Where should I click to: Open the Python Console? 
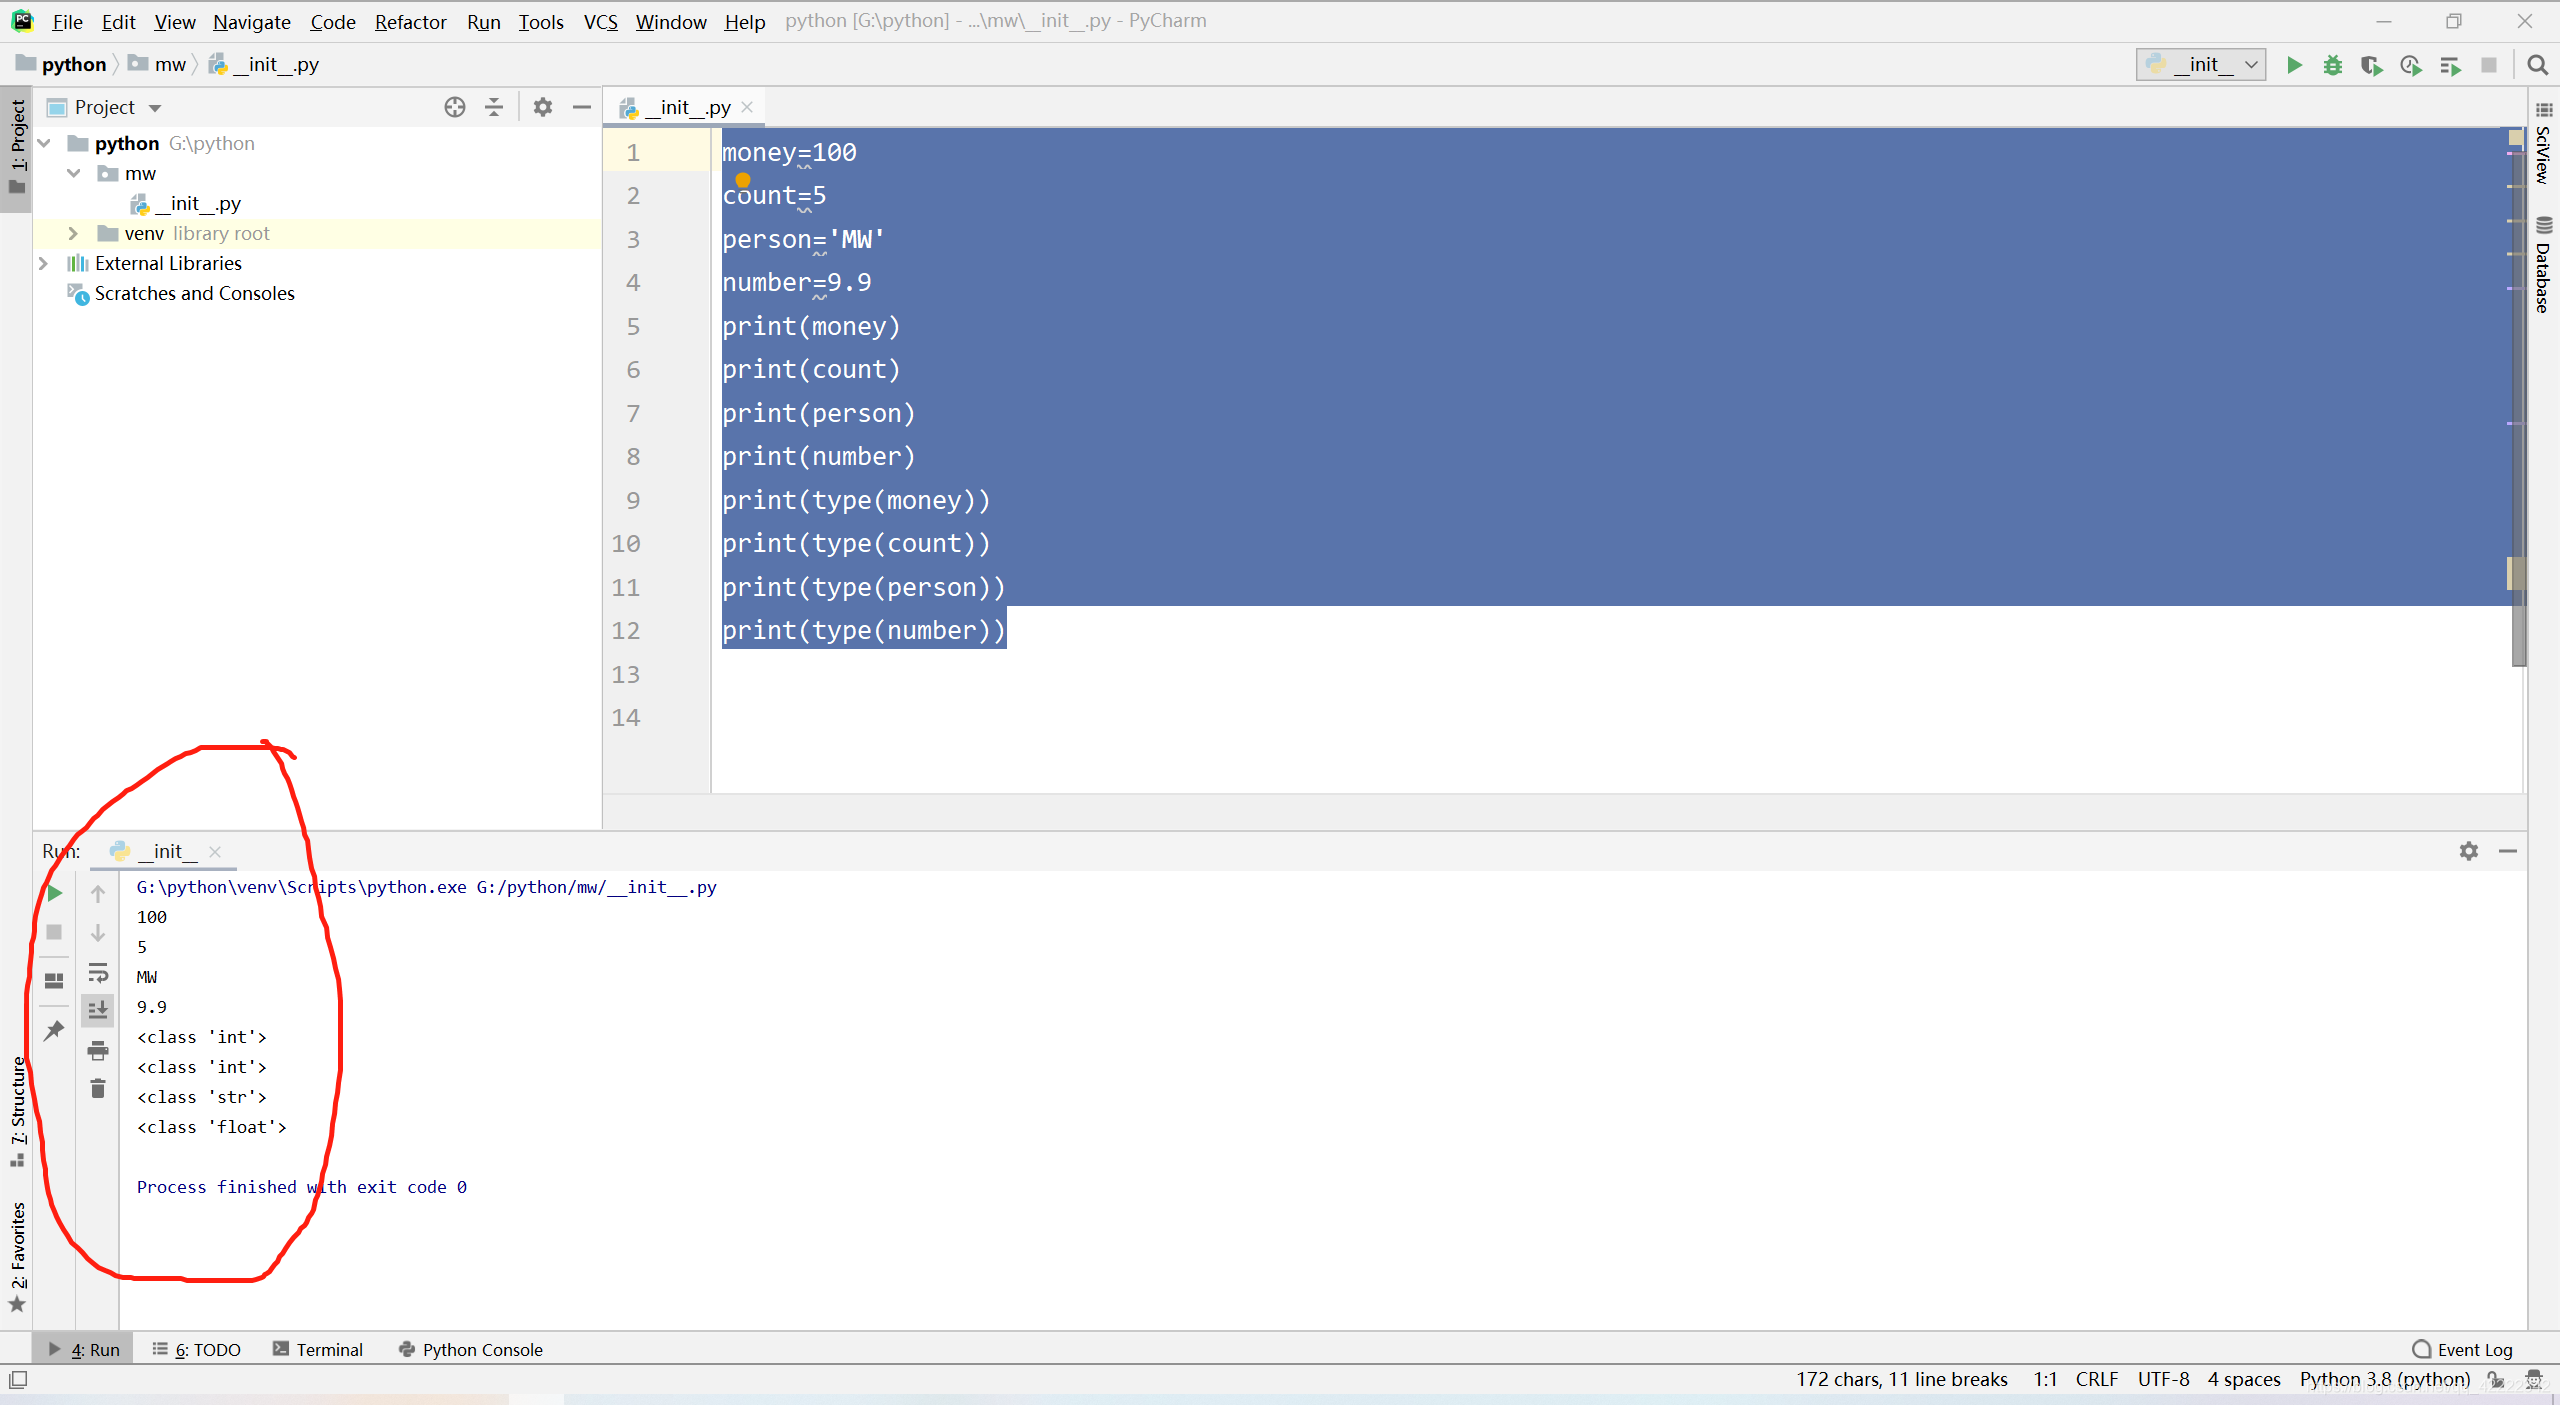pos(471,1350)
